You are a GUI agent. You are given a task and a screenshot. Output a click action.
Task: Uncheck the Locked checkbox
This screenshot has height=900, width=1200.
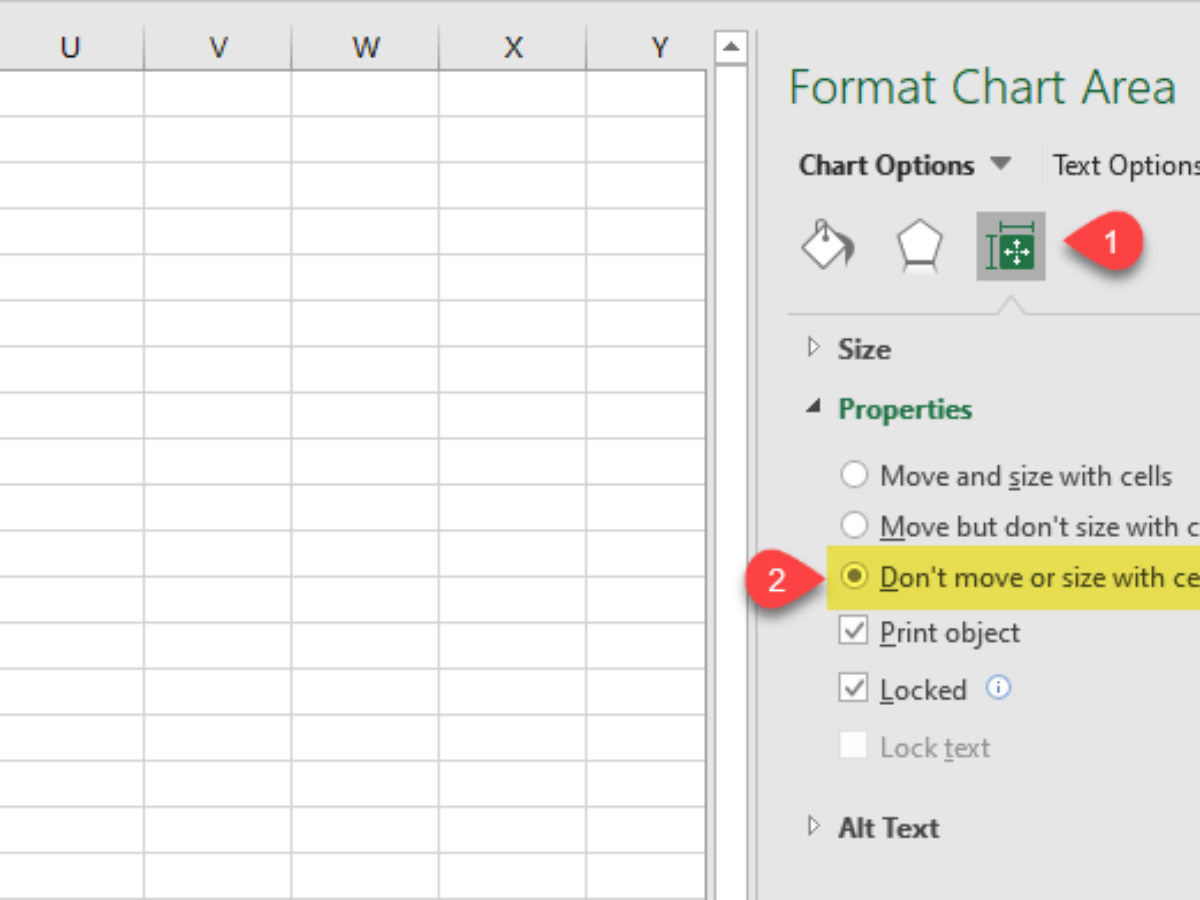click(x=853, y=689)
